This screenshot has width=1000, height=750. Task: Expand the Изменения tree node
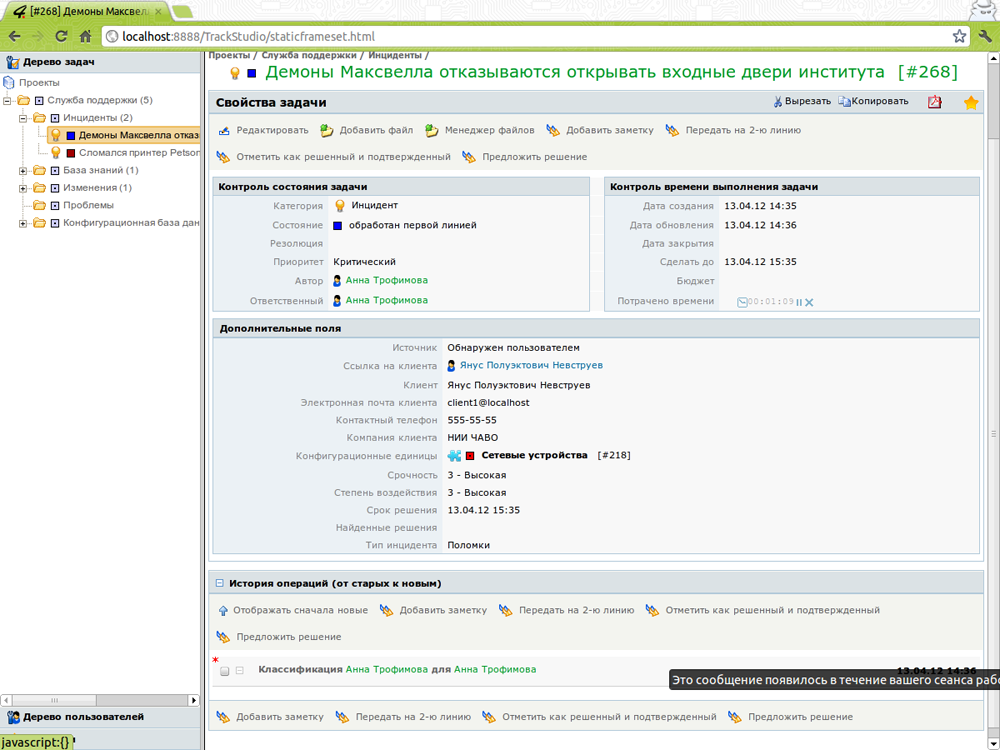(x=23, y=188)
